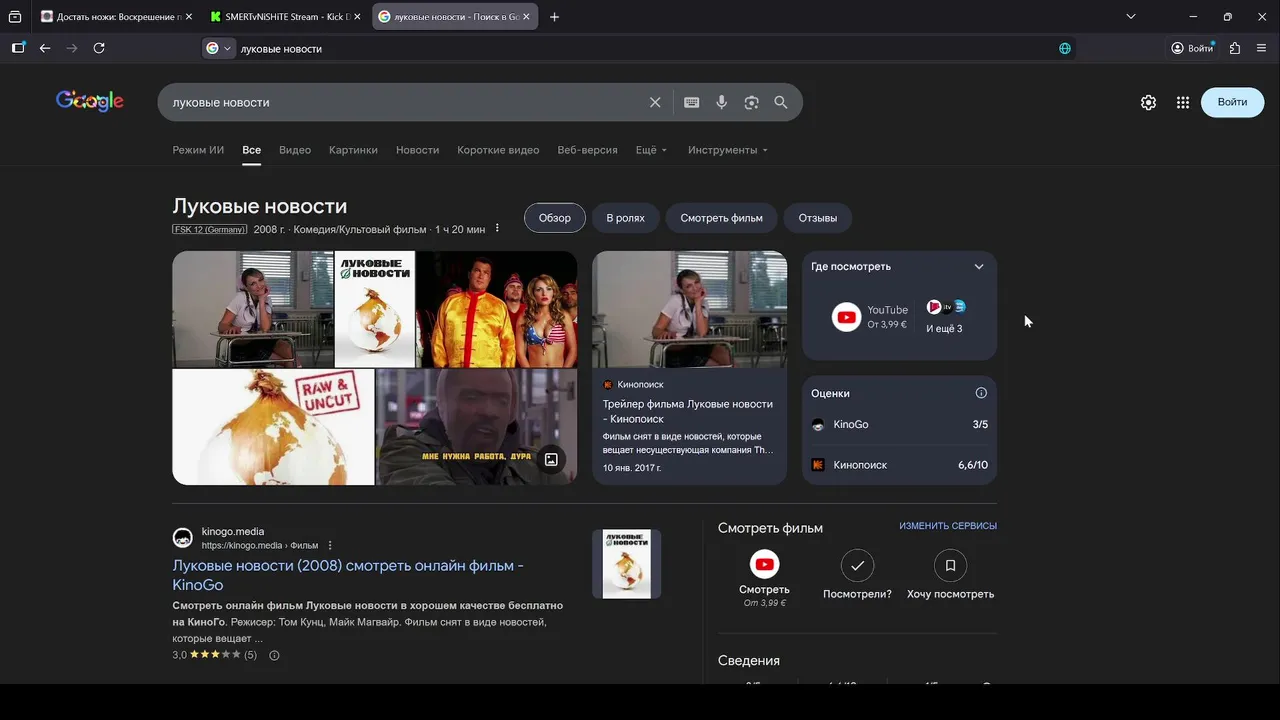The width and height of the screenshot is (1280, 720).
Task: Click the Отзывы chip
Action: click(x=817, y=218)
